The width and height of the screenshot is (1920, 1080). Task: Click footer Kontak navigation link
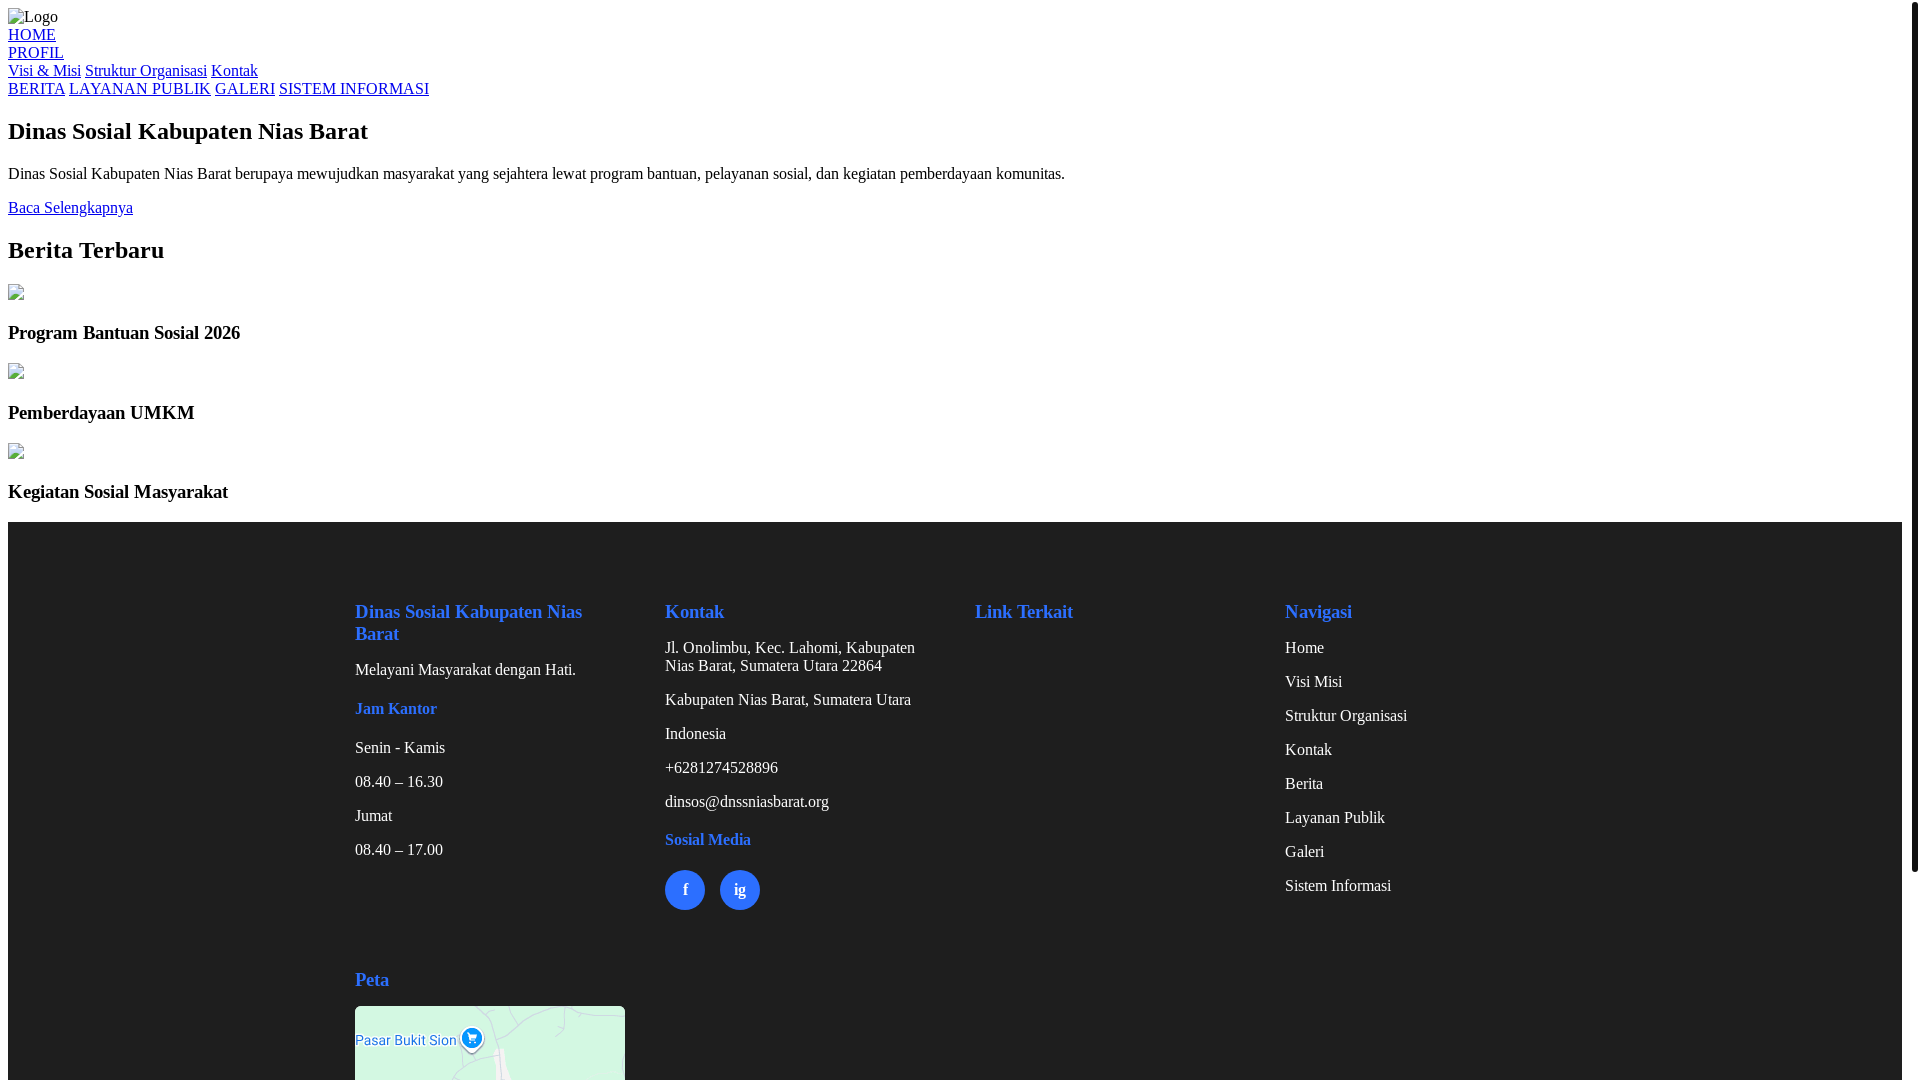[1308, 750]
